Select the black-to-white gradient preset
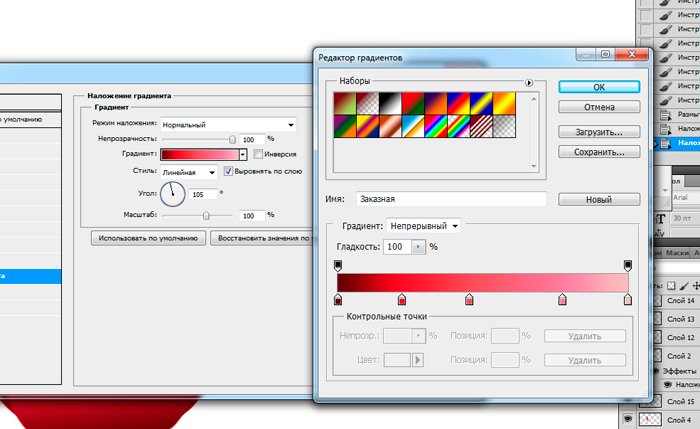The width and height of the screenshot is (700, 429). point(389,104)
